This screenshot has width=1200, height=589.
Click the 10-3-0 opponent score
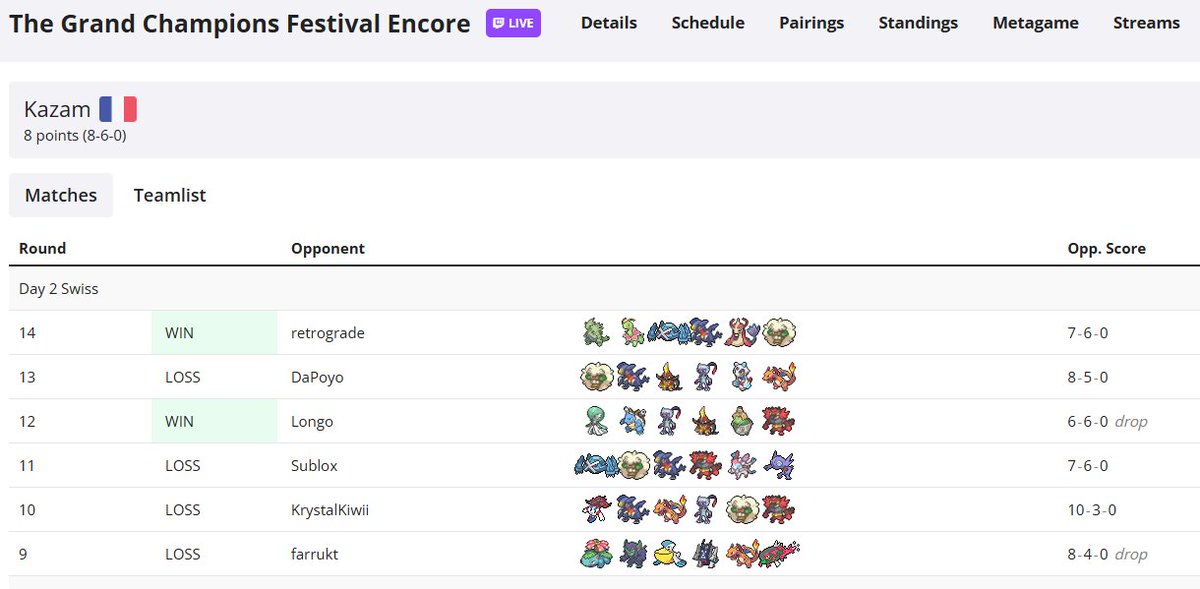pos(1093,509)
